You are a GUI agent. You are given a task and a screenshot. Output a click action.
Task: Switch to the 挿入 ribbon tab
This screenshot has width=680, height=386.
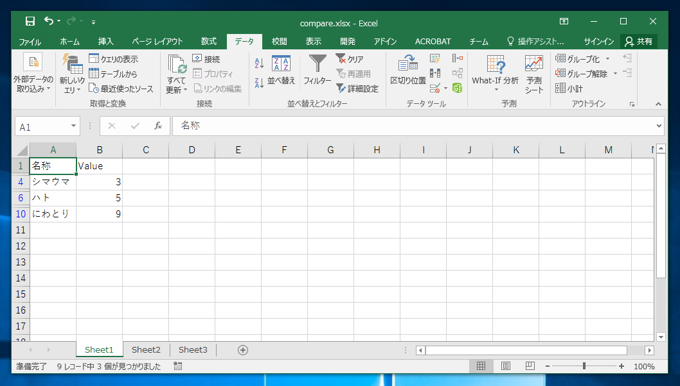[x=106, y=42]
